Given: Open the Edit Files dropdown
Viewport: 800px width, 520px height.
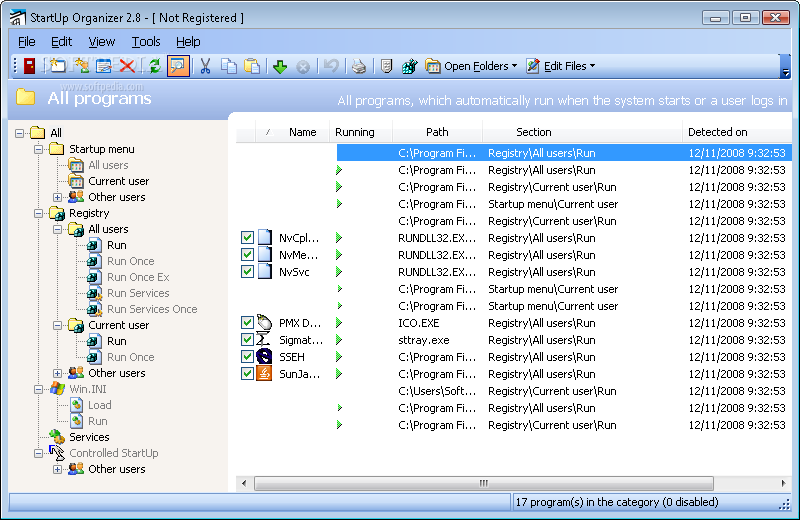Looking at the screenshot, I should tap(561, 66).
